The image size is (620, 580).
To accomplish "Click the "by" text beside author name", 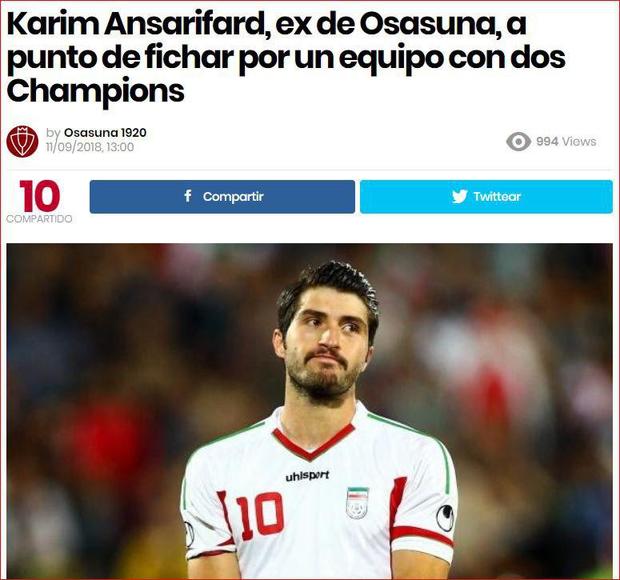I will pyautogui.click(x=53, y=133).
